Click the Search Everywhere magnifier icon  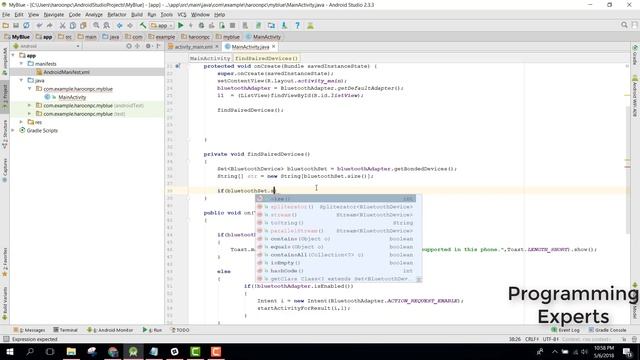624,25
